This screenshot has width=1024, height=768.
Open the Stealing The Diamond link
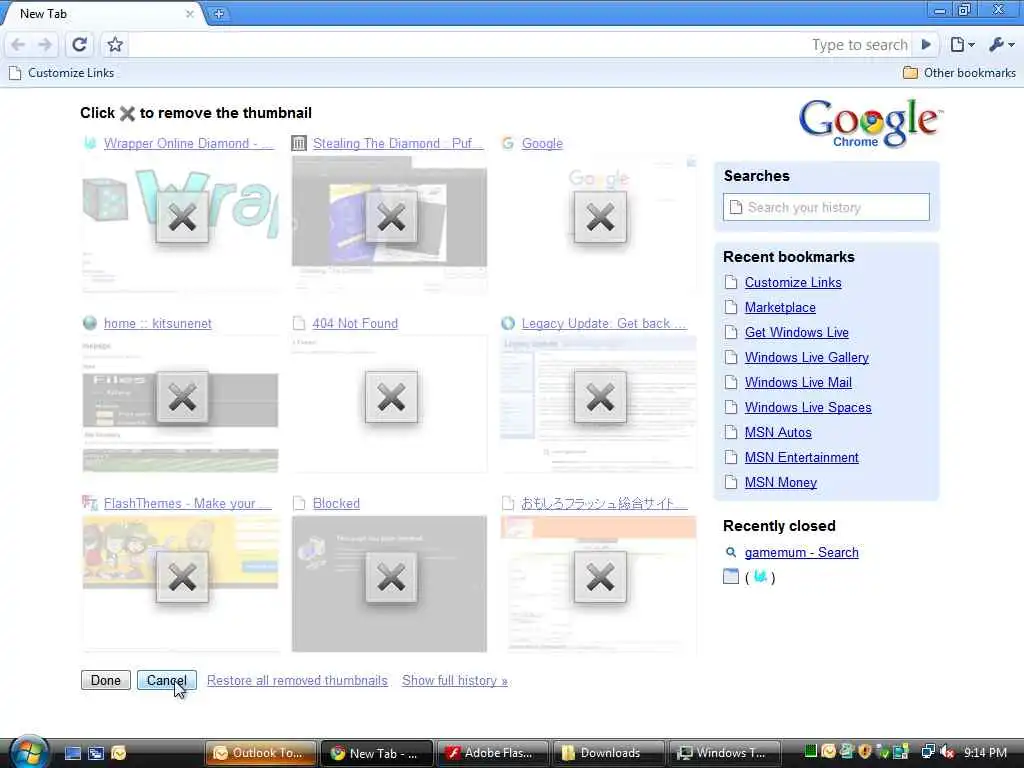click(x=398, y=144)
